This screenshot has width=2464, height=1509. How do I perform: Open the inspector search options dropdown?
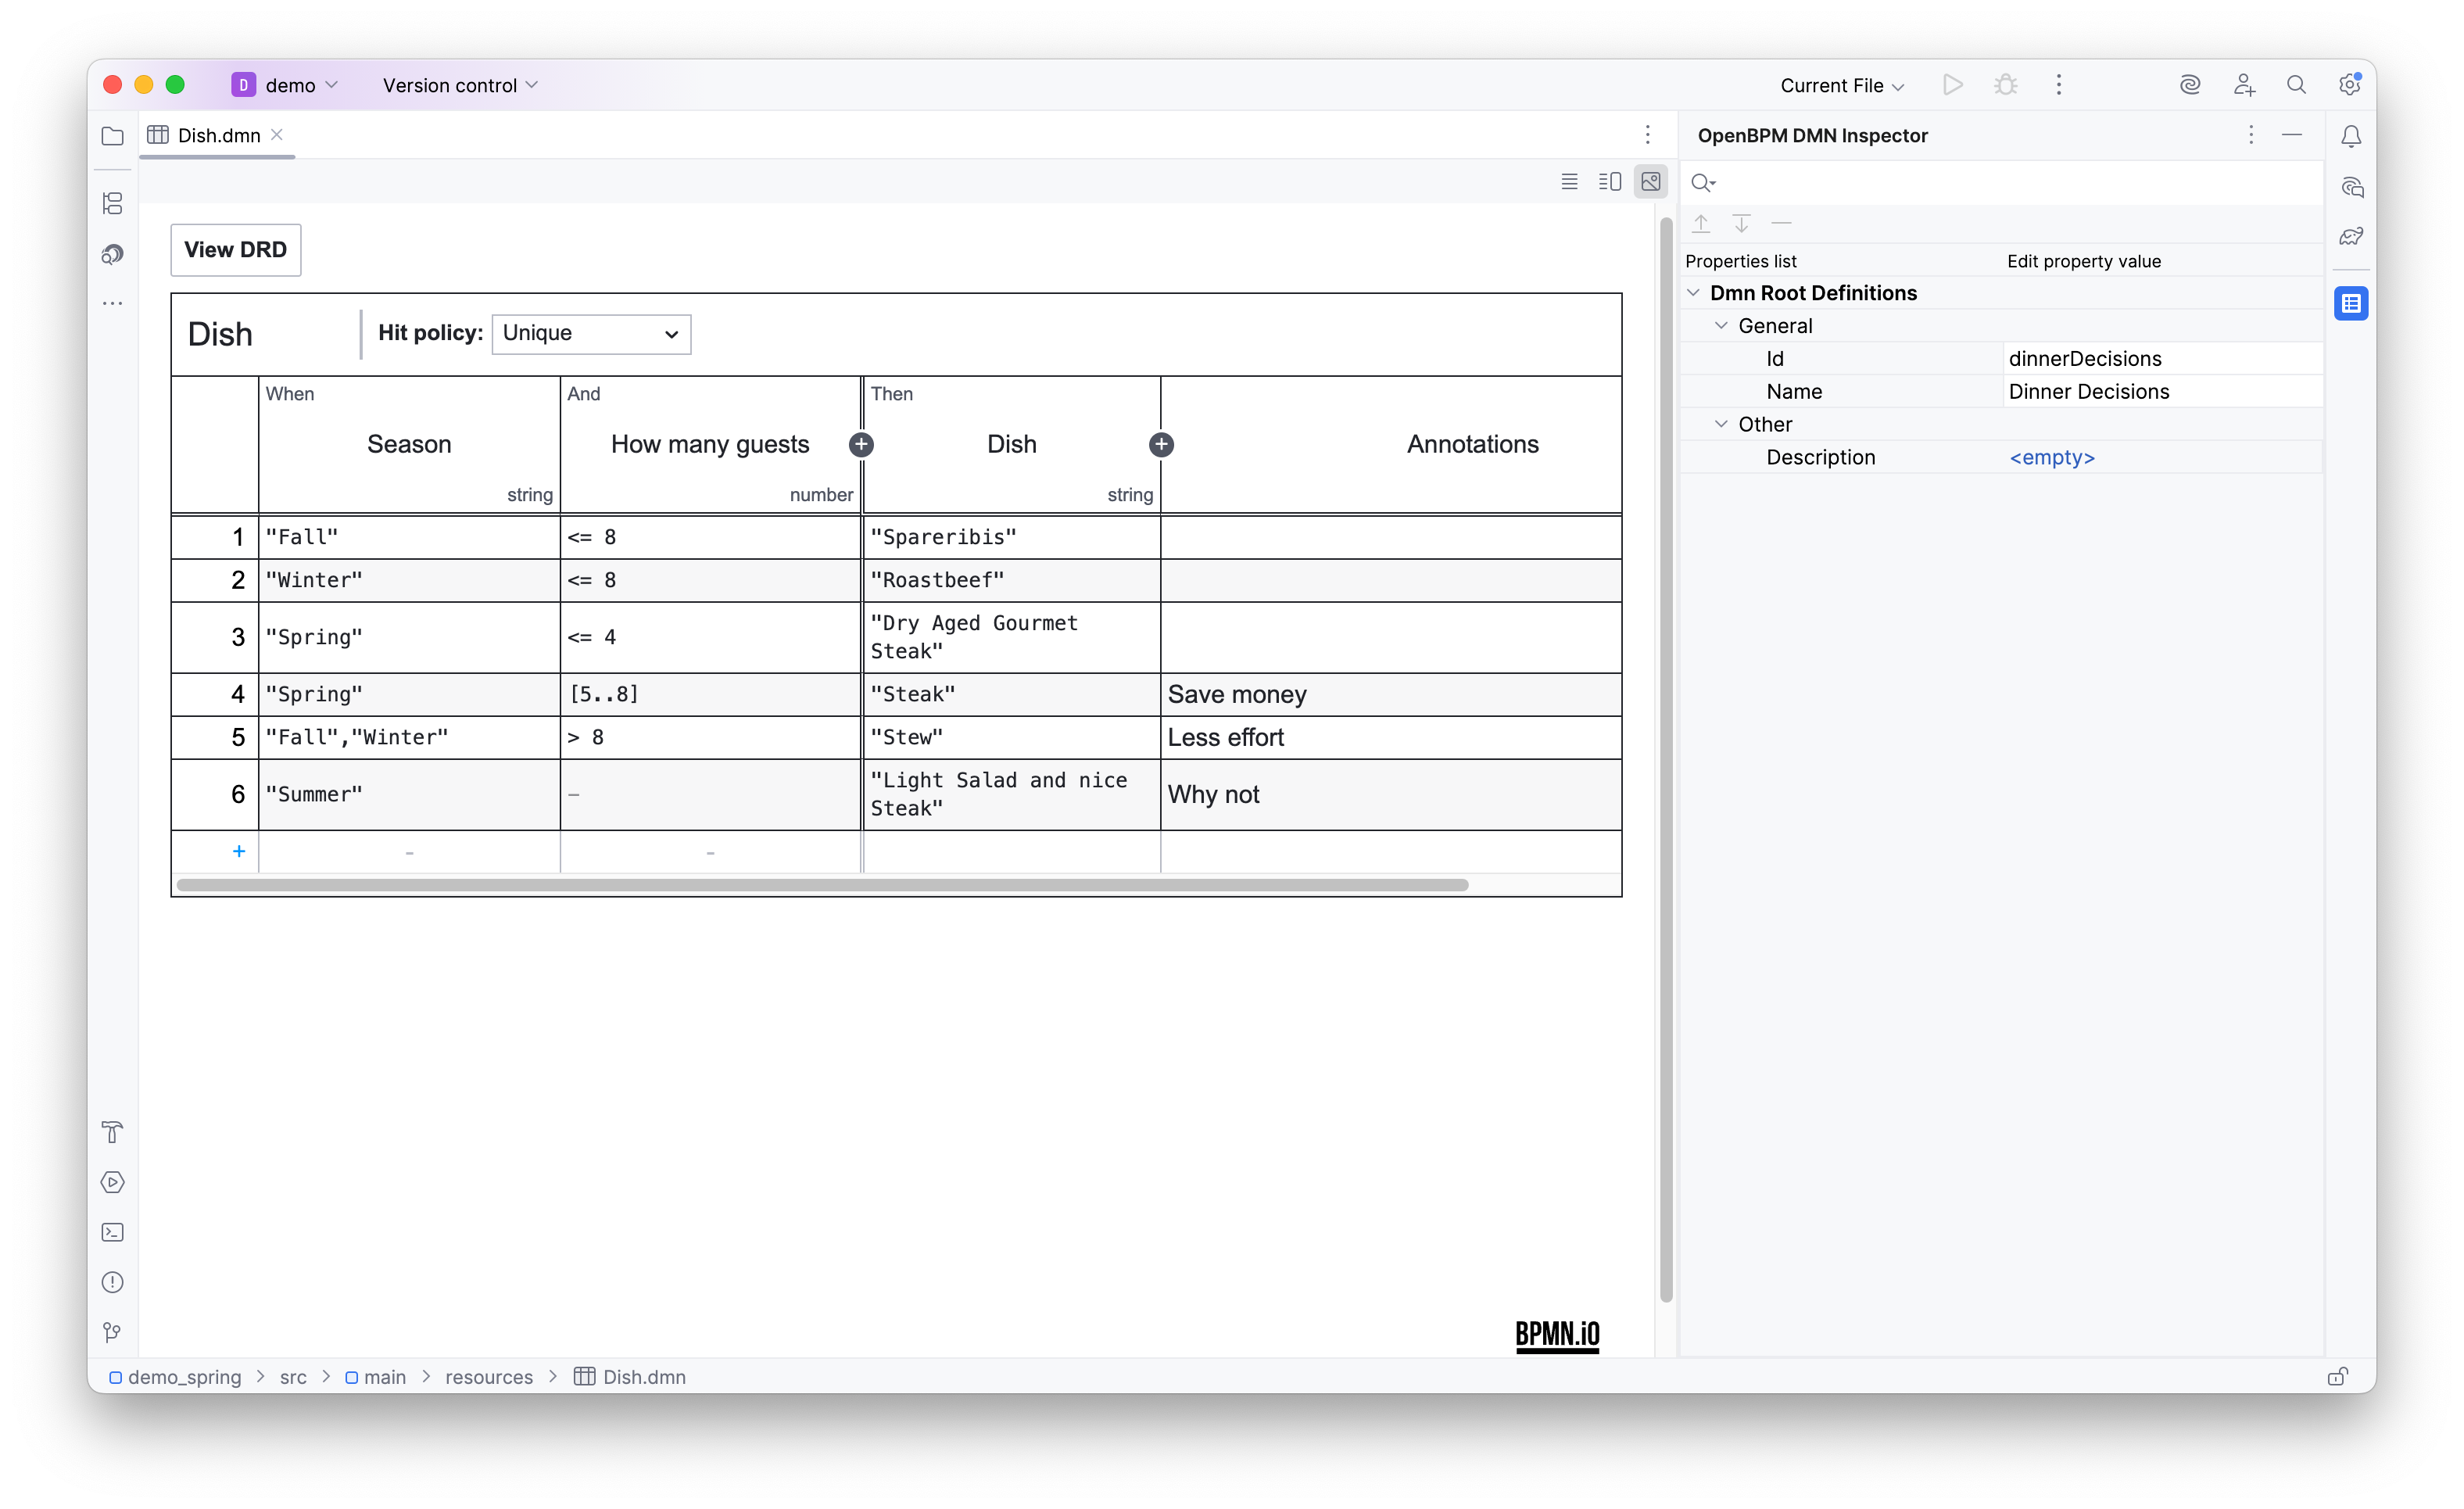[x=1703, y=183]
